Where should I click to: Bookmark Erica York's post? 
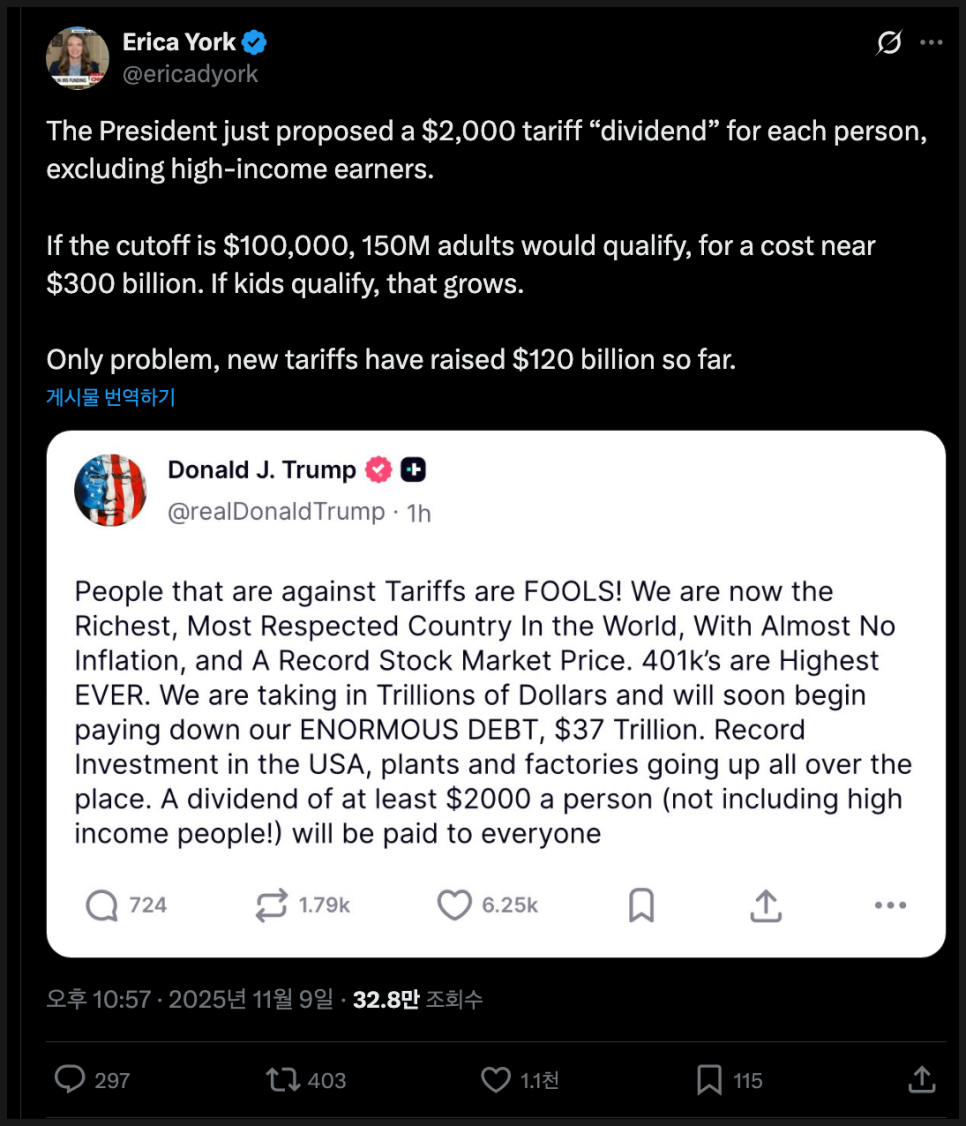tap(709, 1079)
